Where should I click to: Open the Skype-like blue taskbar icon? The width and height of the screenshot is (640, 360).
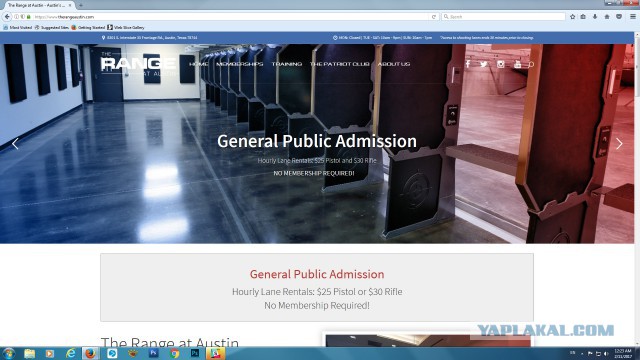(x=112, y=353)
